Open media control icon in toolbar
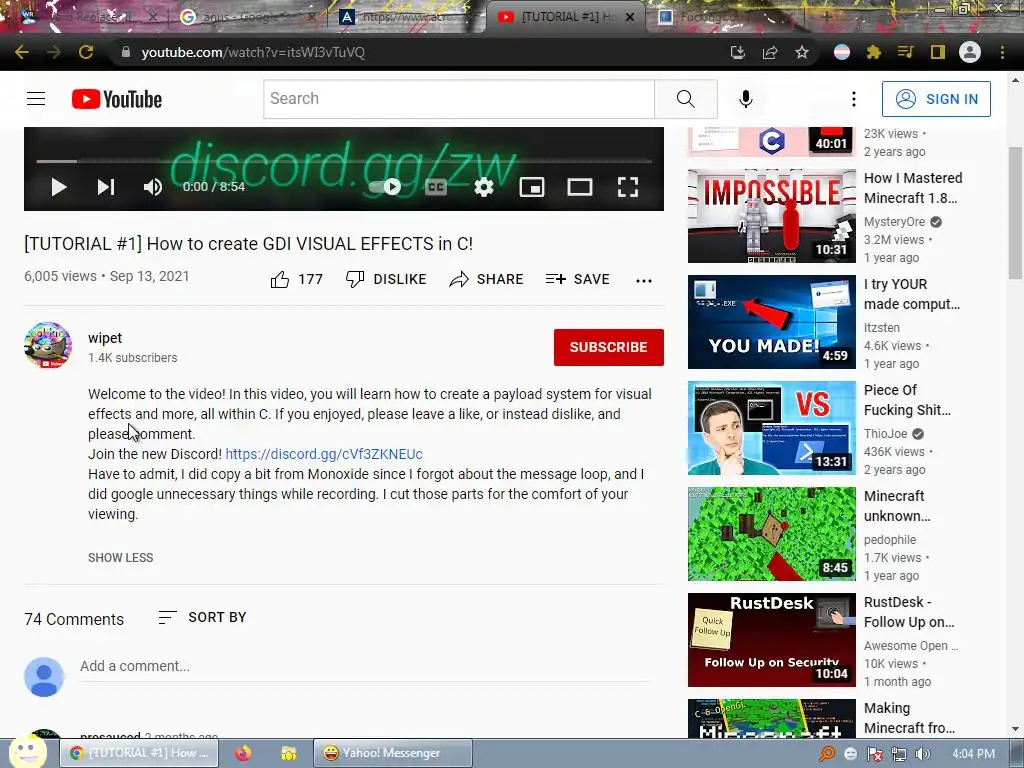Screen dimensions: 1024x768 (906, 52)
